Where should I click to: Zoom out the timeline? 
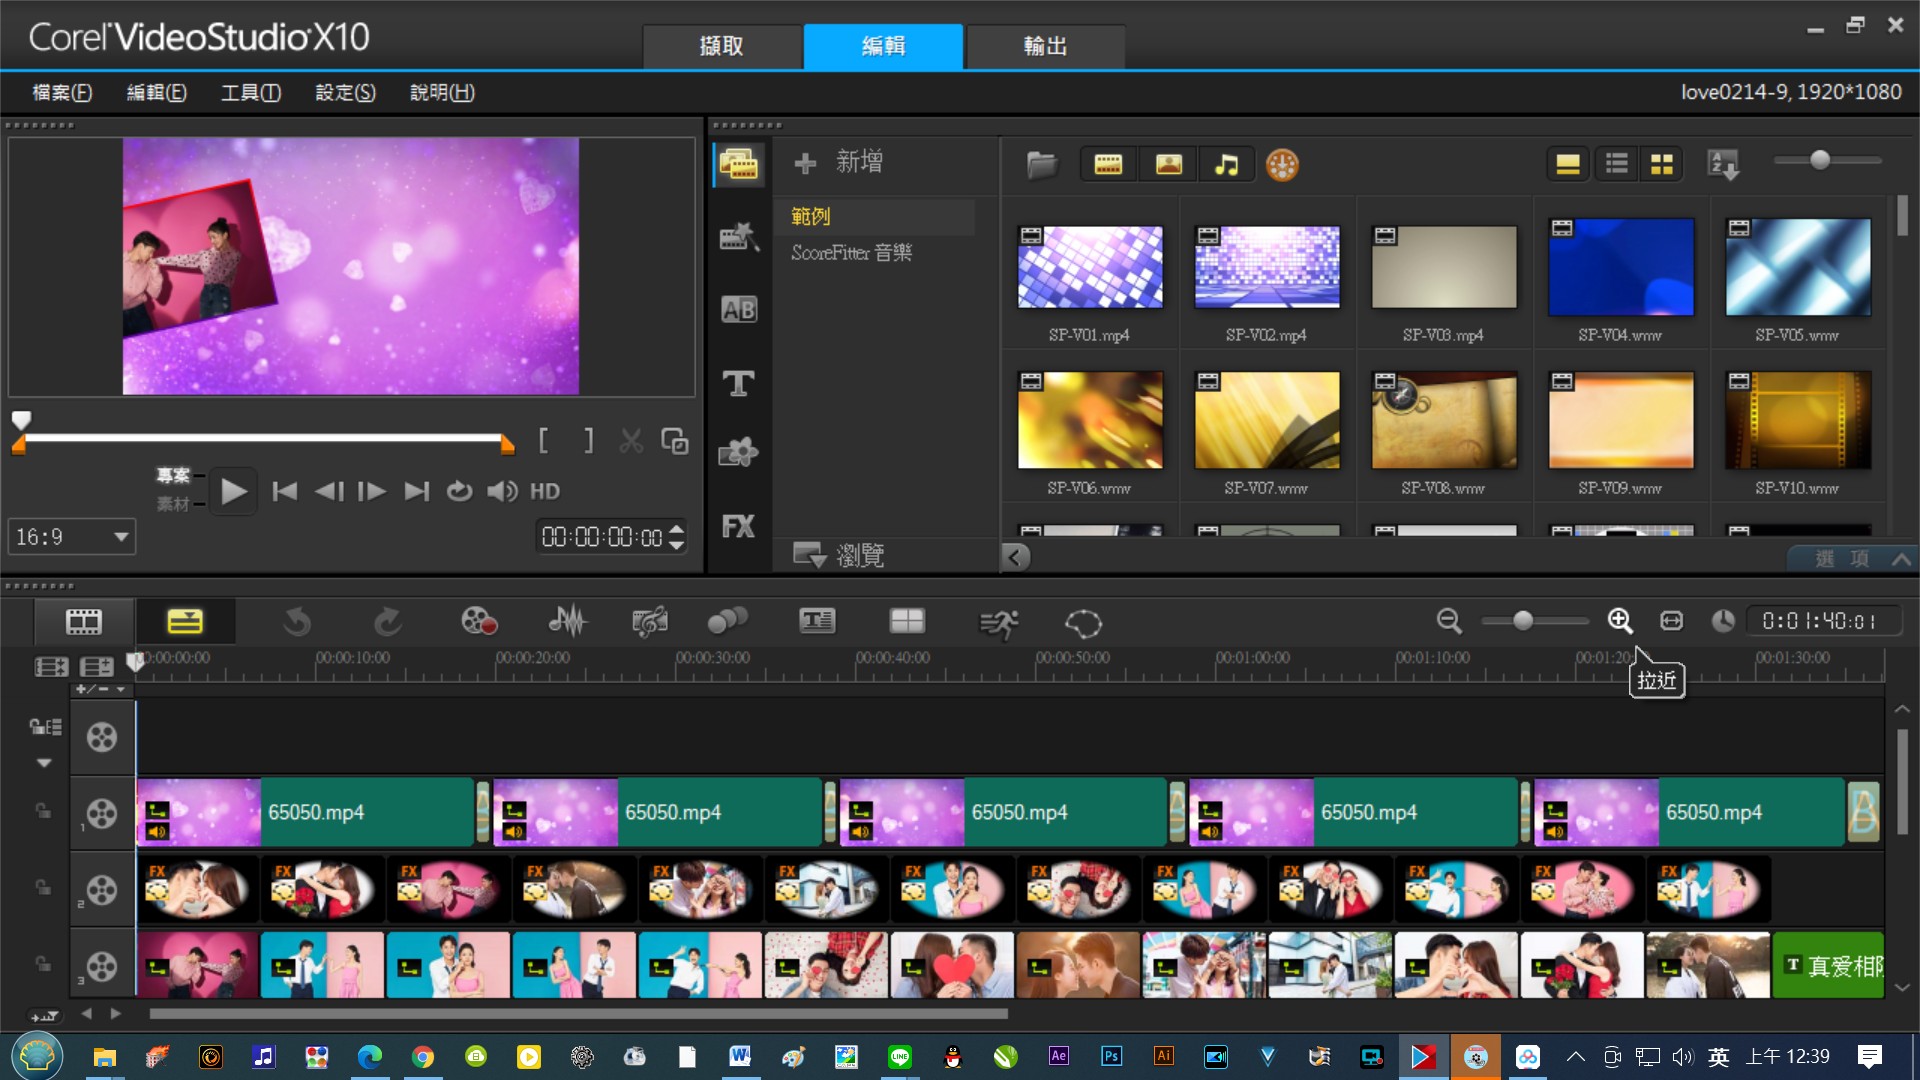(x=1449, y=621)
